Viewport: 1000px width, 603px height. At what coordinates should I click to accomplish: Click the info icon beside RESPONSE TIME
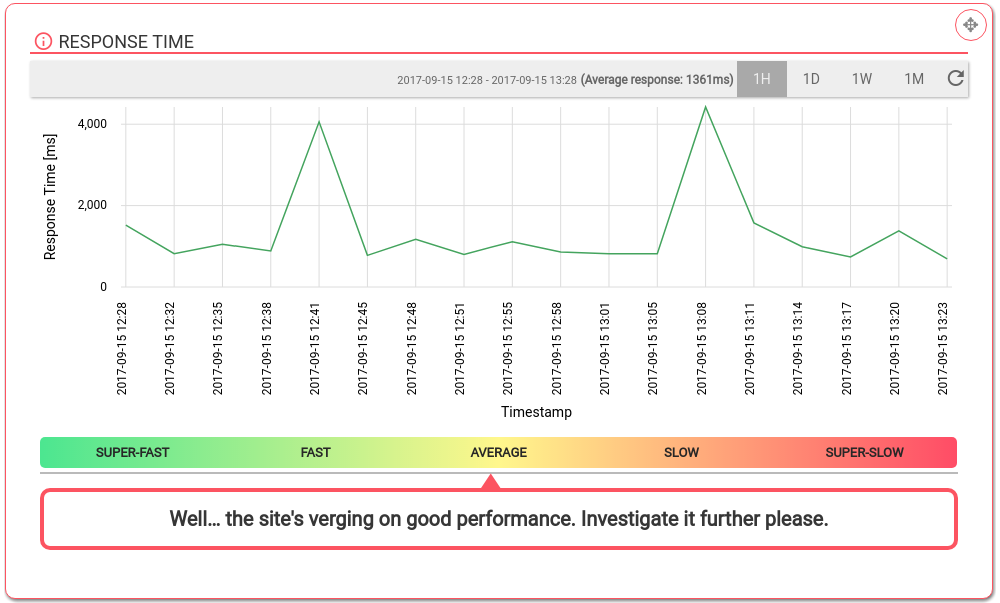(x=42, y=41)
